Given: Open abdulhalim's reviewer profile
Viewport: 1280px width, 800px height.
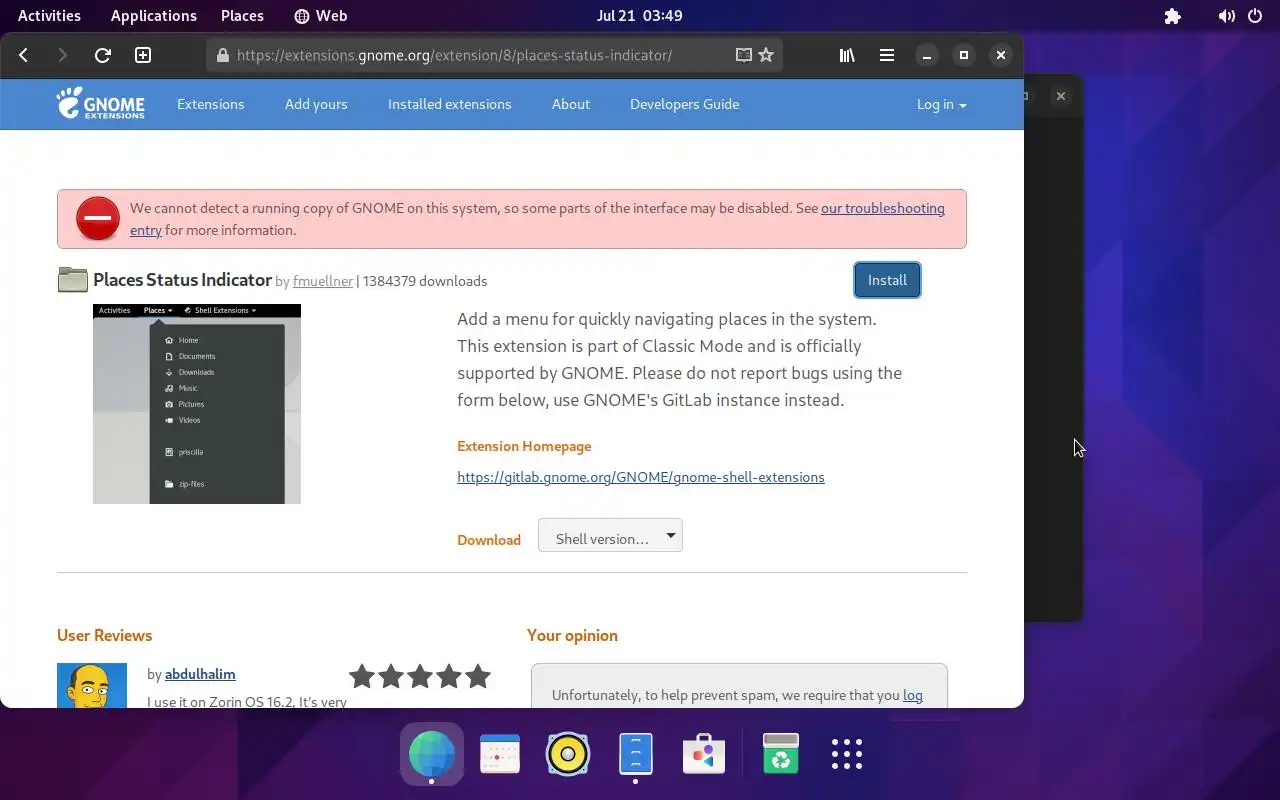Looking at the screenshot, I should tap(200, 674).
